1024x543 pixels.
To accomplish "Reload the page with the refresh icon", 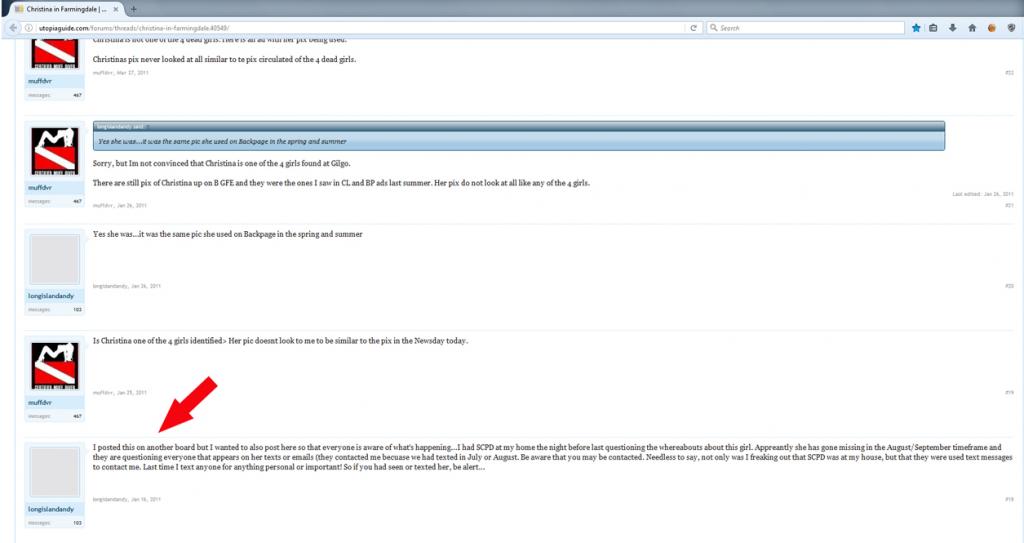I will [693, 27].
